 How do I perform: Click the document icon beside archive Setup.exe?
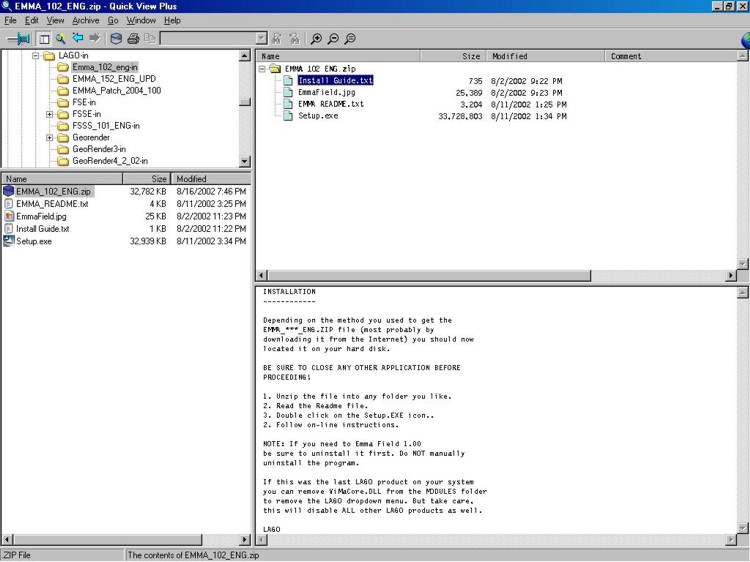pyautogui.click(x=287, y=116)
